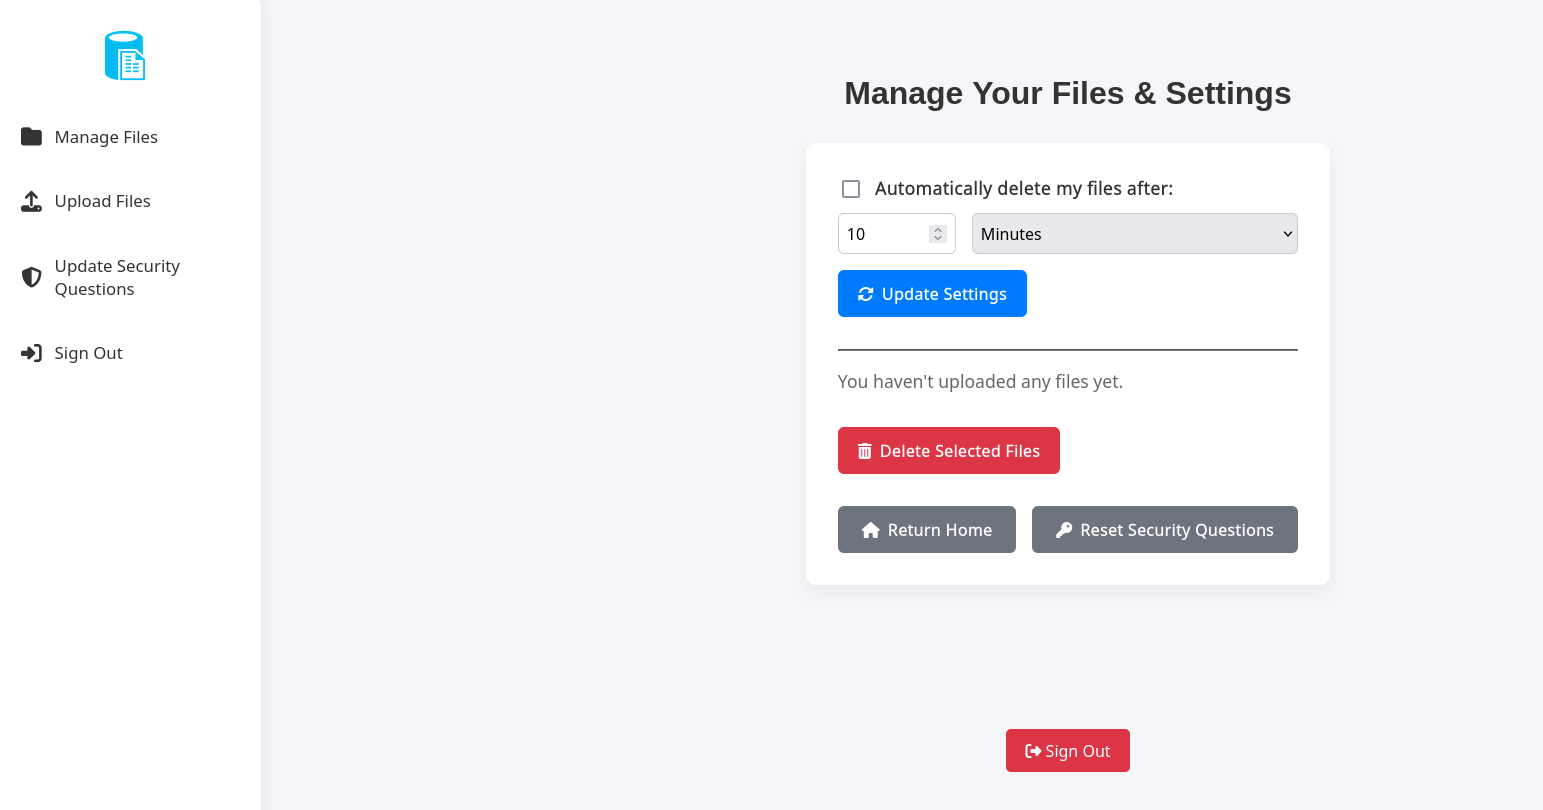The image size is (1543, 810).
Task: Click the key icon on Reset Security Questions
Action: tap(1064, 530)
